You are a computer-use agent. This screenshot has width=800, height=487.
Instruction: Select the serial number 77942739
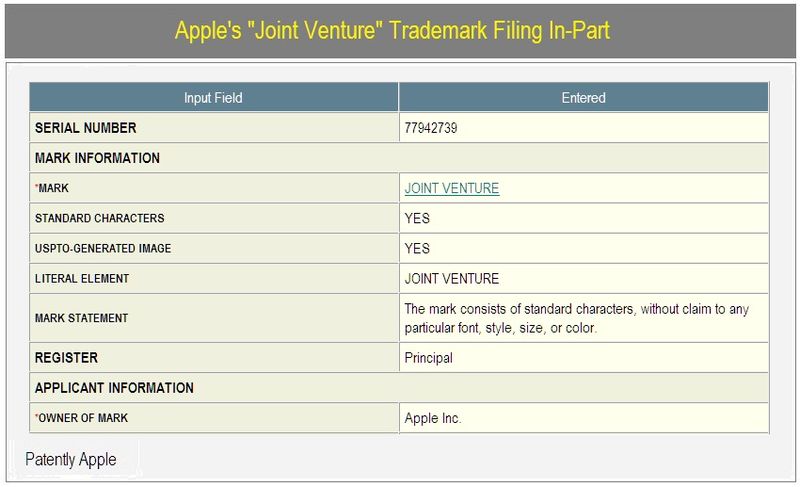[431, 128]
